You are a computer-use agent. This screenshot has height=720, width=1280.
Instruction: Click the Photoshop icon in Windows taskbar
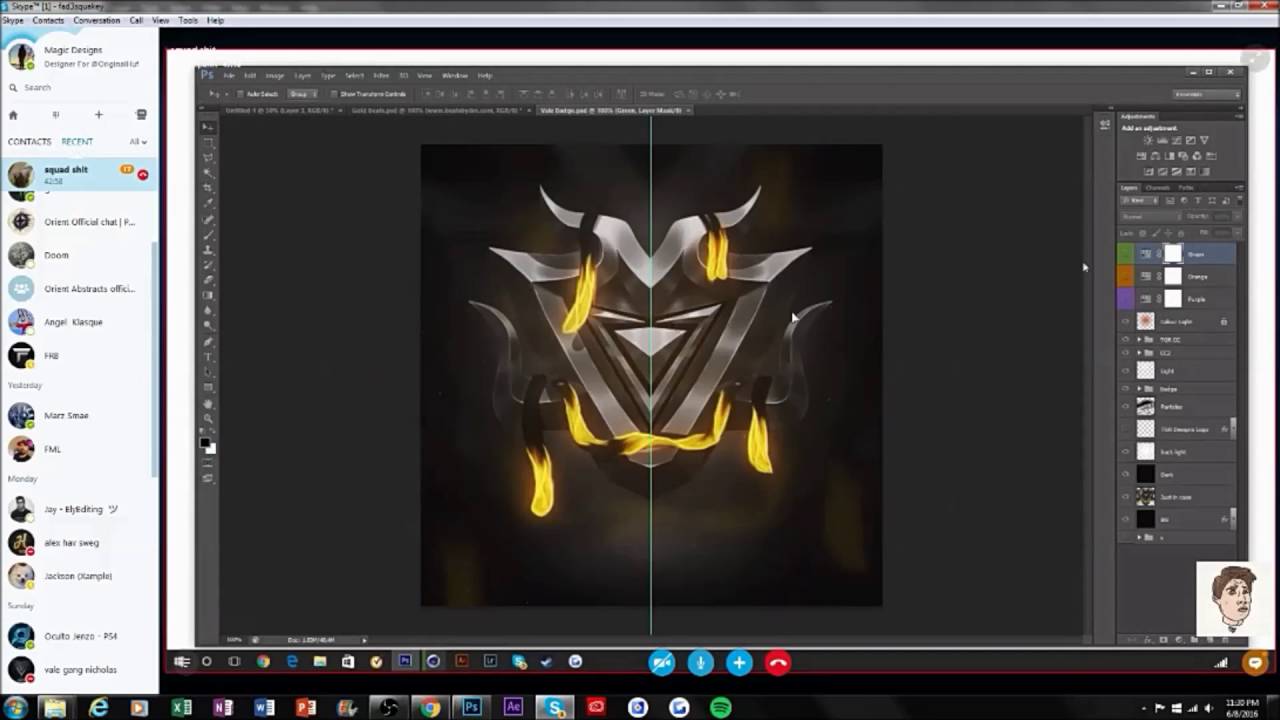[x=471, y=707]
